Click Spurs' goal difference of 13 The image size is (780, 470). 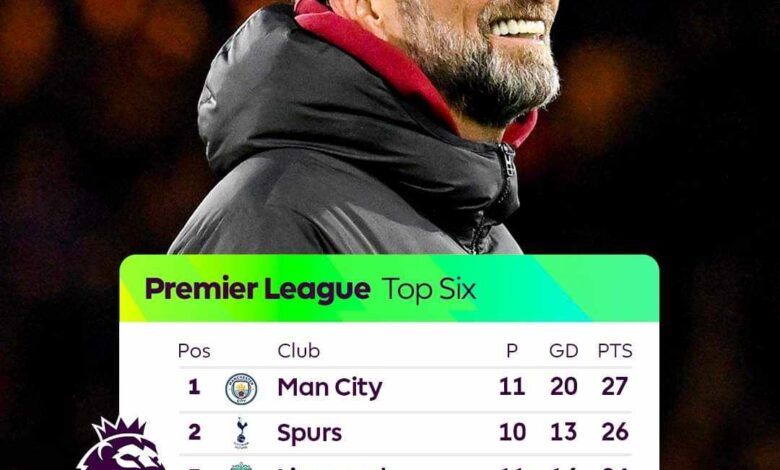tap(564, 432)
